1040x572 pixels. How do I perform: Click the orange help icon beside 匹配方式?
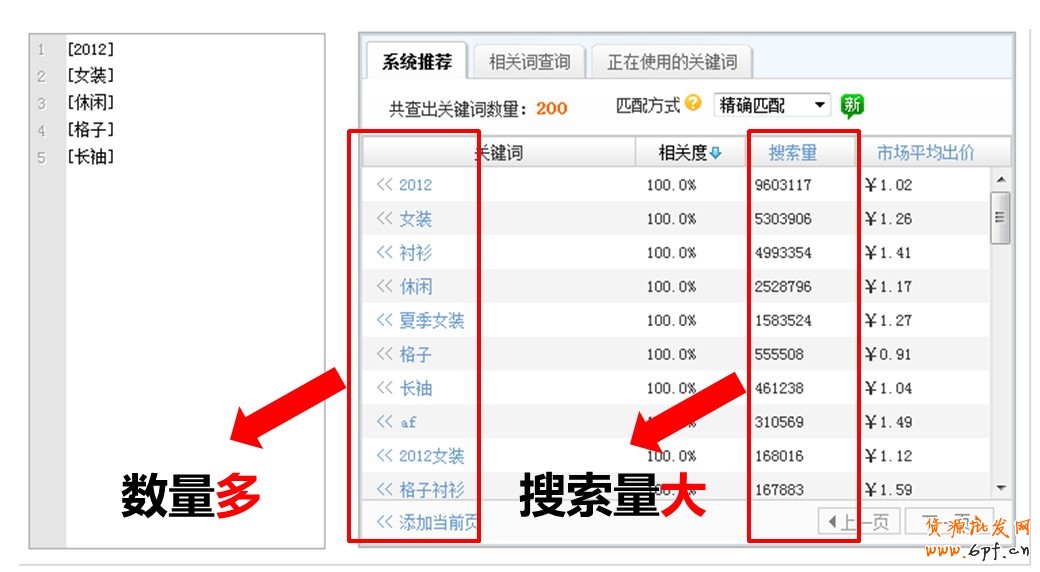(693, 104)
